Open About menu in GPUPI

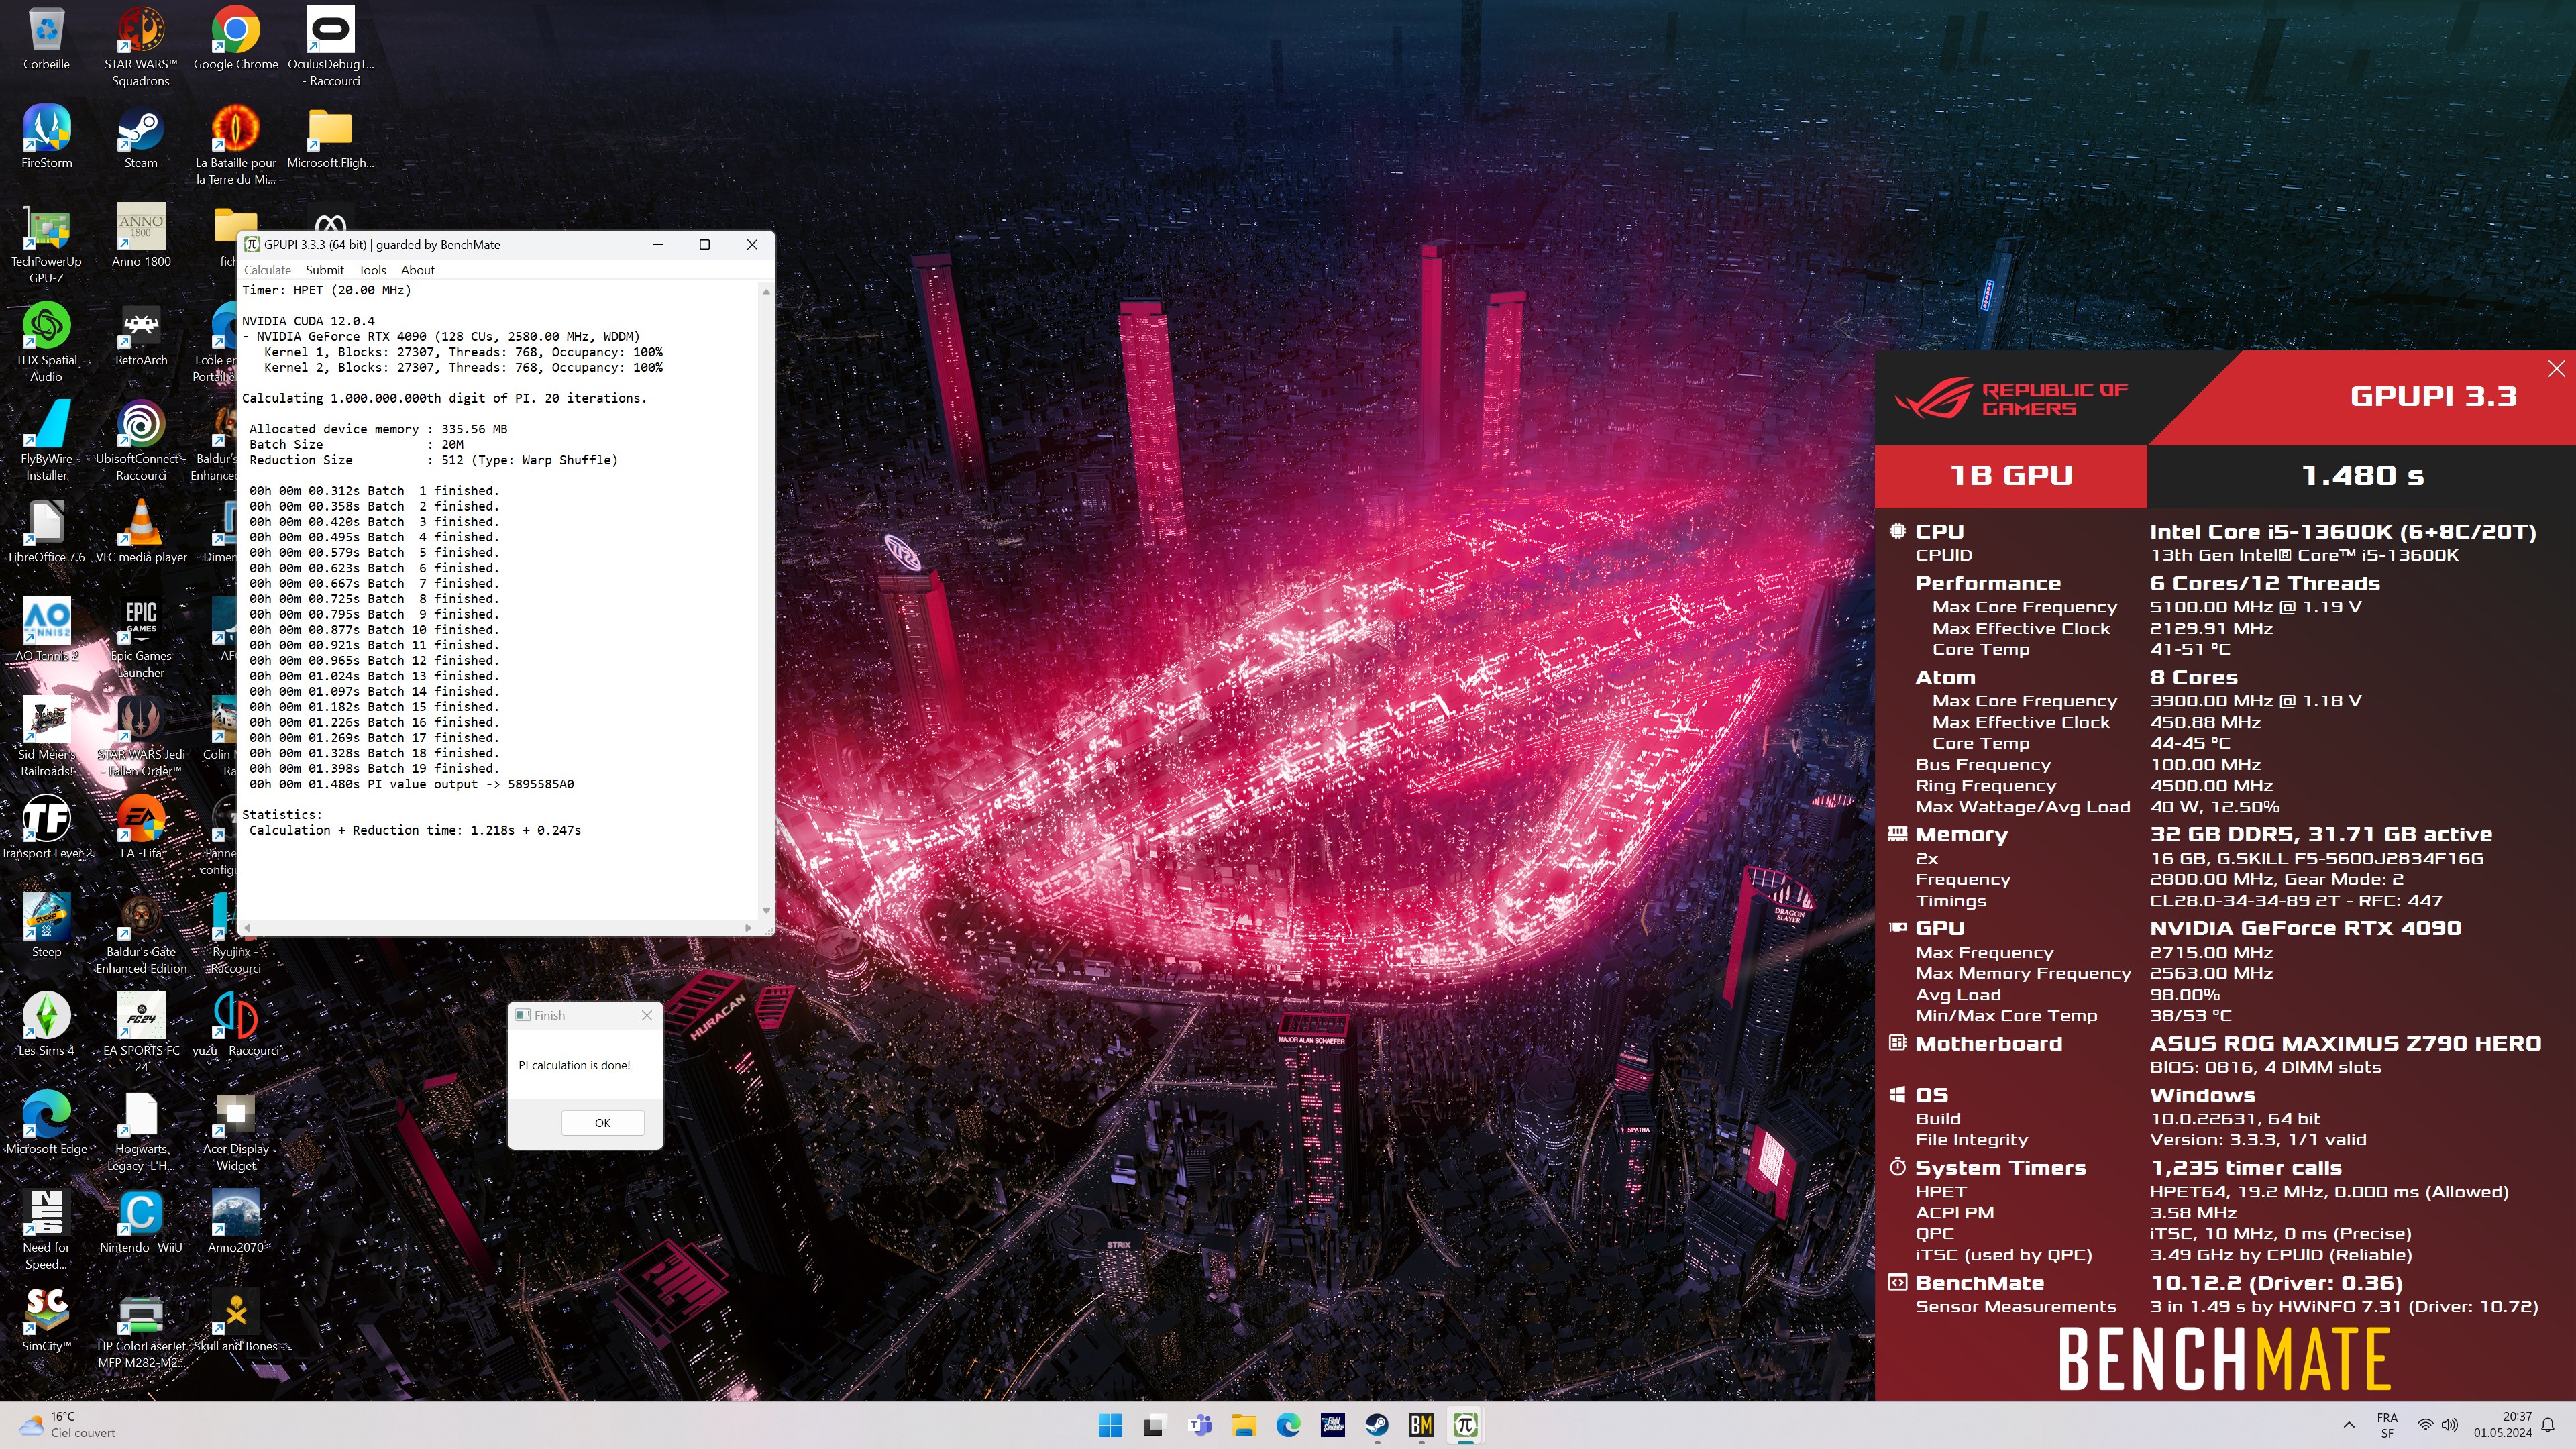click(417, 270)
